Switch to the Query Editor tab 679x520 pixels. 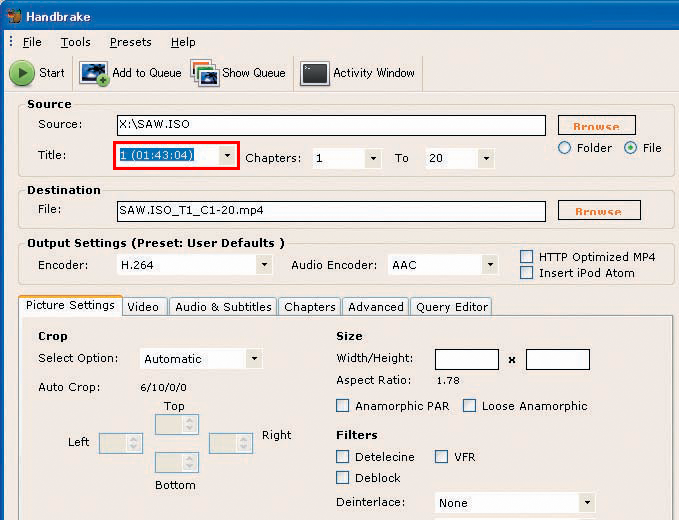(x=451, y=307)
